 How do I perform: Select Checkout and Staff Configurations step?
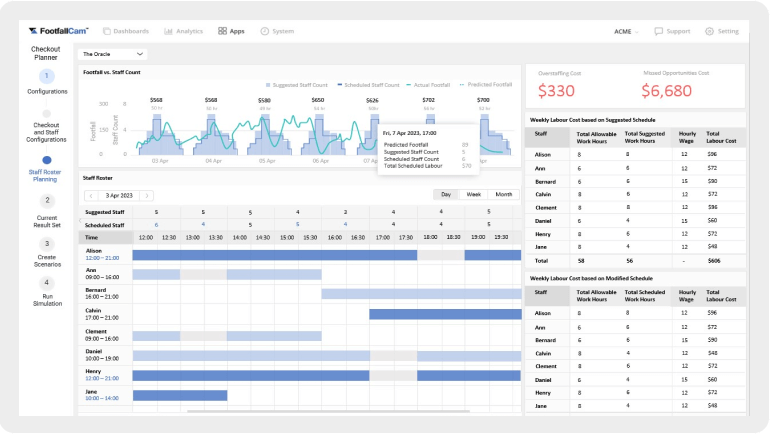coord(46,132)
